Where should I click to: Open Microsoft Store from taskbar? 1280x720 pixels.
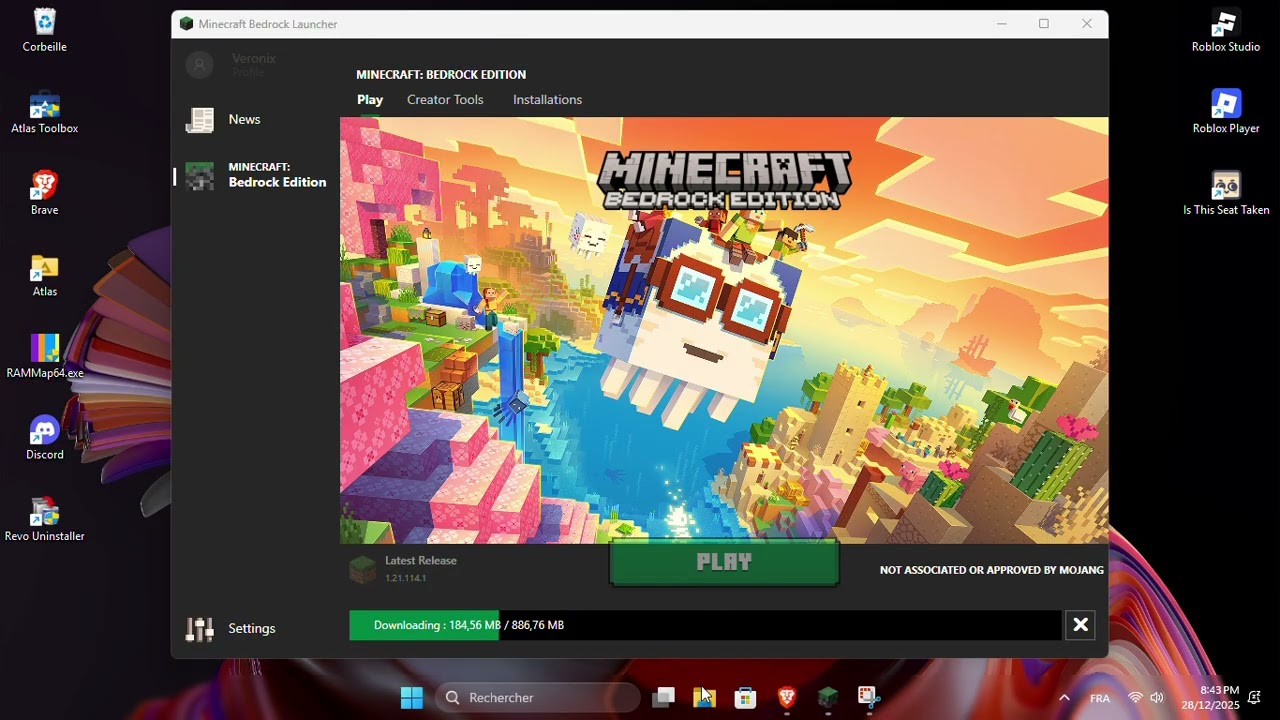[745, 698]
